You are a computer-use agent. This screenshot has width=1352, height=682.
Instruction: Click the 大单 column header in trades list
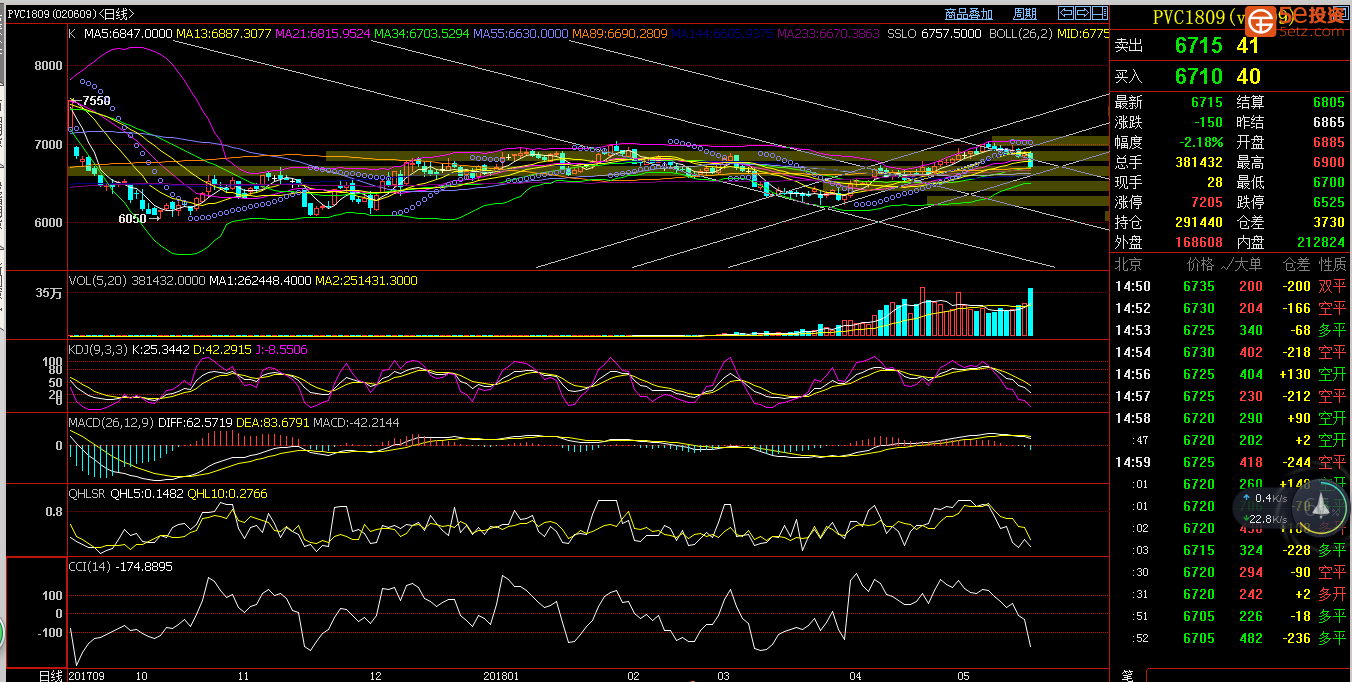click(x=1246, y=264)
